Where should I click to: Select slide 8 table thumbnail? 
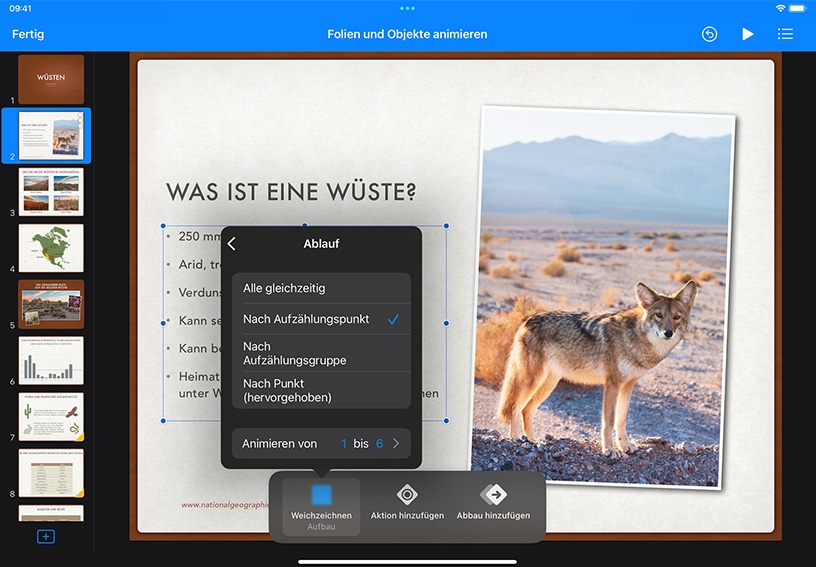point(51,473)
